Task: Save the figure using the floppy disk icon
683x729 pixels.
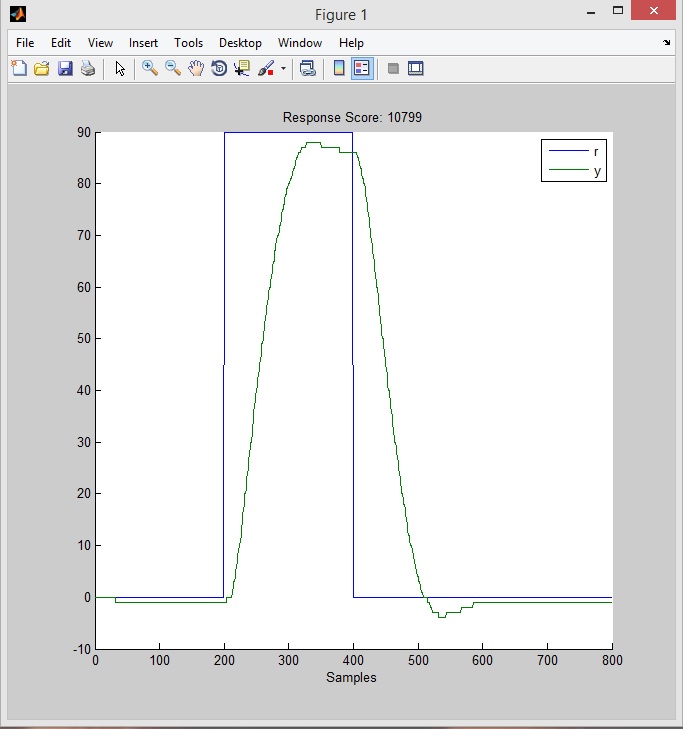Action: [x=65, y=69]
